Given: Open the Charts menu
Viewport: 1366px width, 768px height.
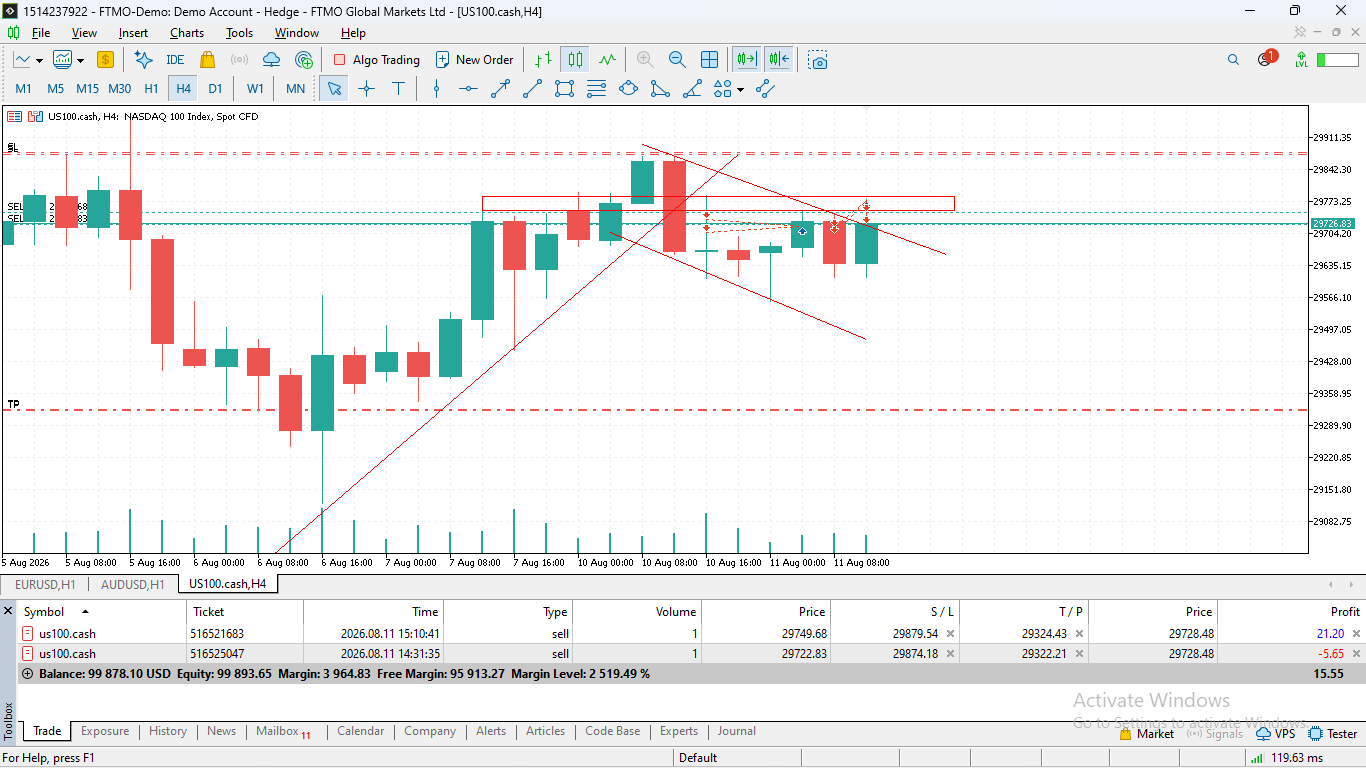Looking at the screenshot, I should click(x=186, y=32).
